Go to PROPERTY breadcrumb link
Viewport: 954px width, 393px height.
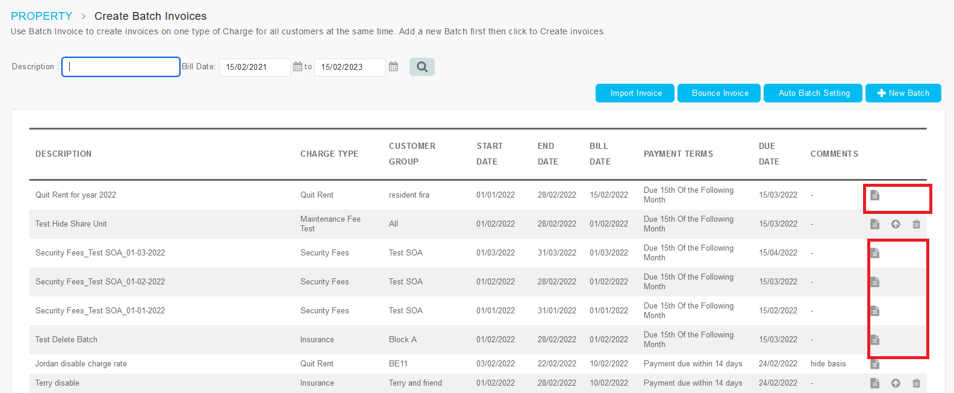click(x=41, y=16)
